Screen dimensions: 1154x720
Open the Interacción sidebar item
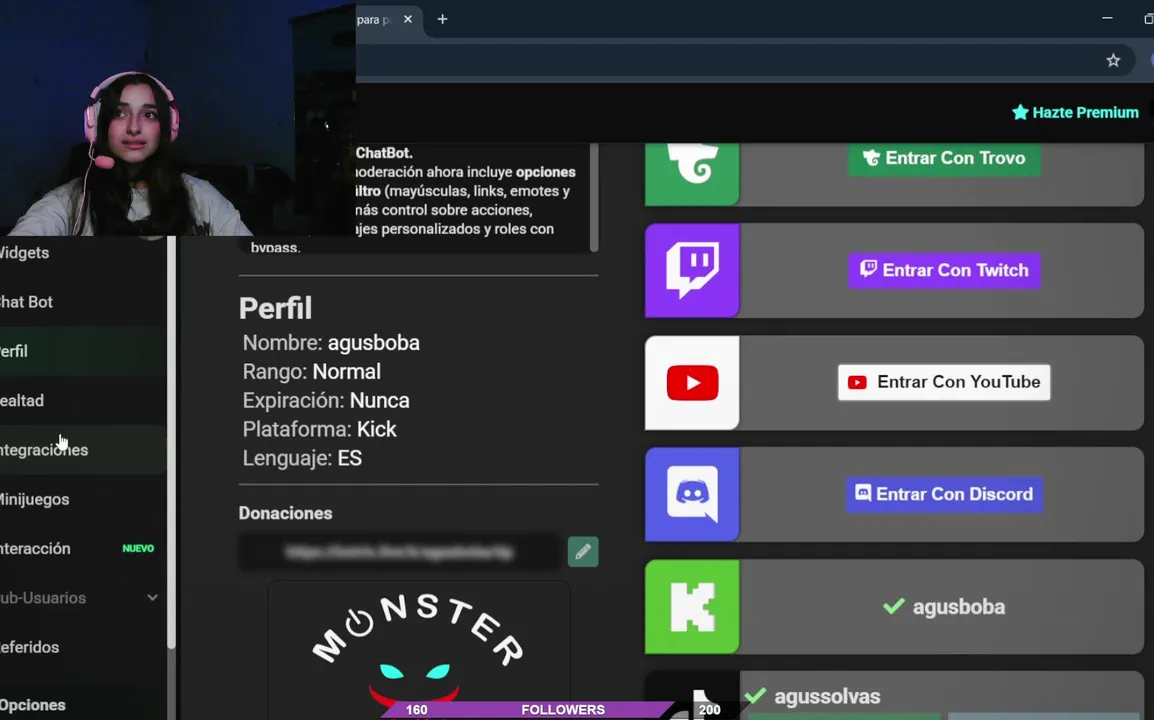point(83,548)
